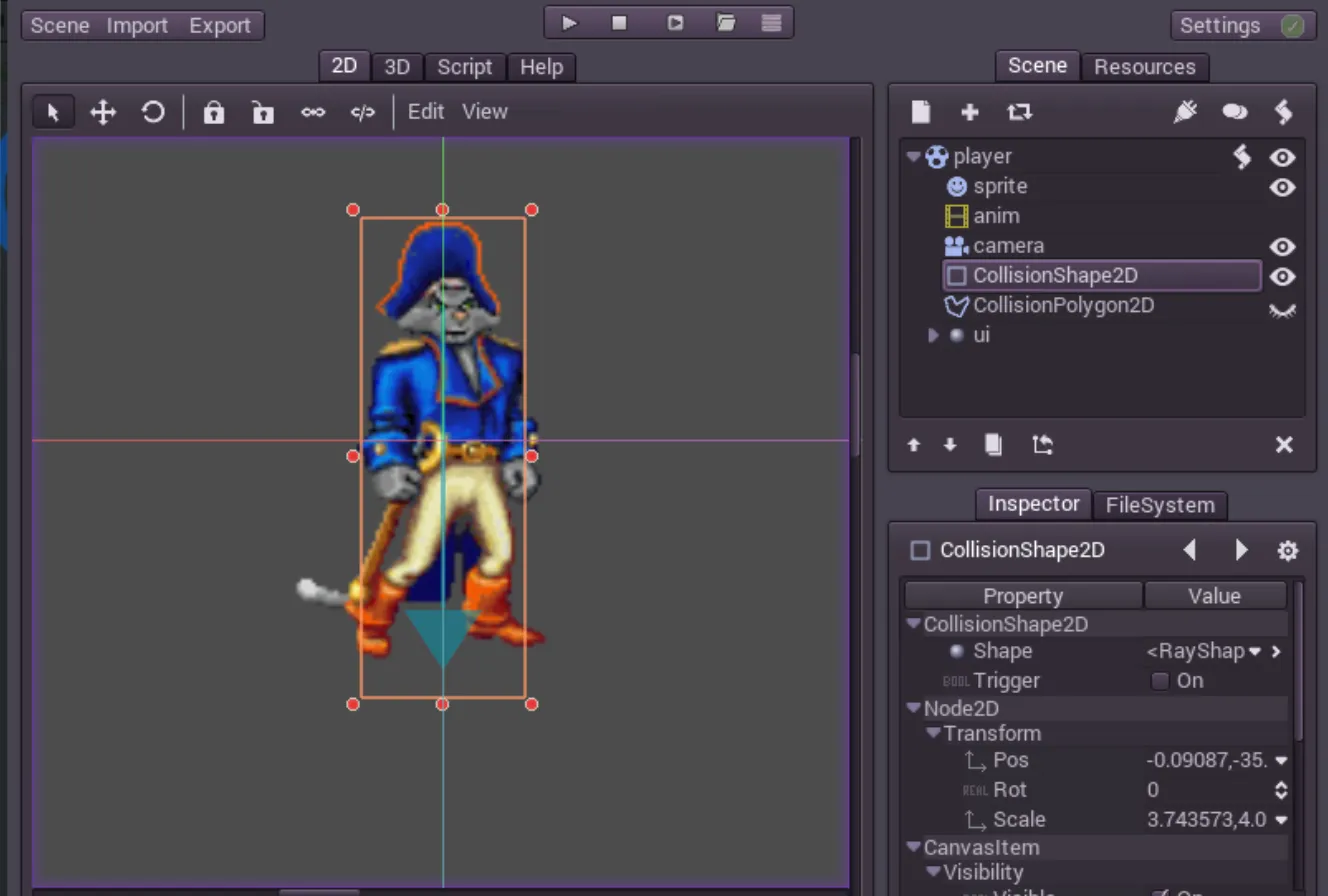Open the Shape sub-resource arrow
1328x896 pixels.
(1276, 652)
